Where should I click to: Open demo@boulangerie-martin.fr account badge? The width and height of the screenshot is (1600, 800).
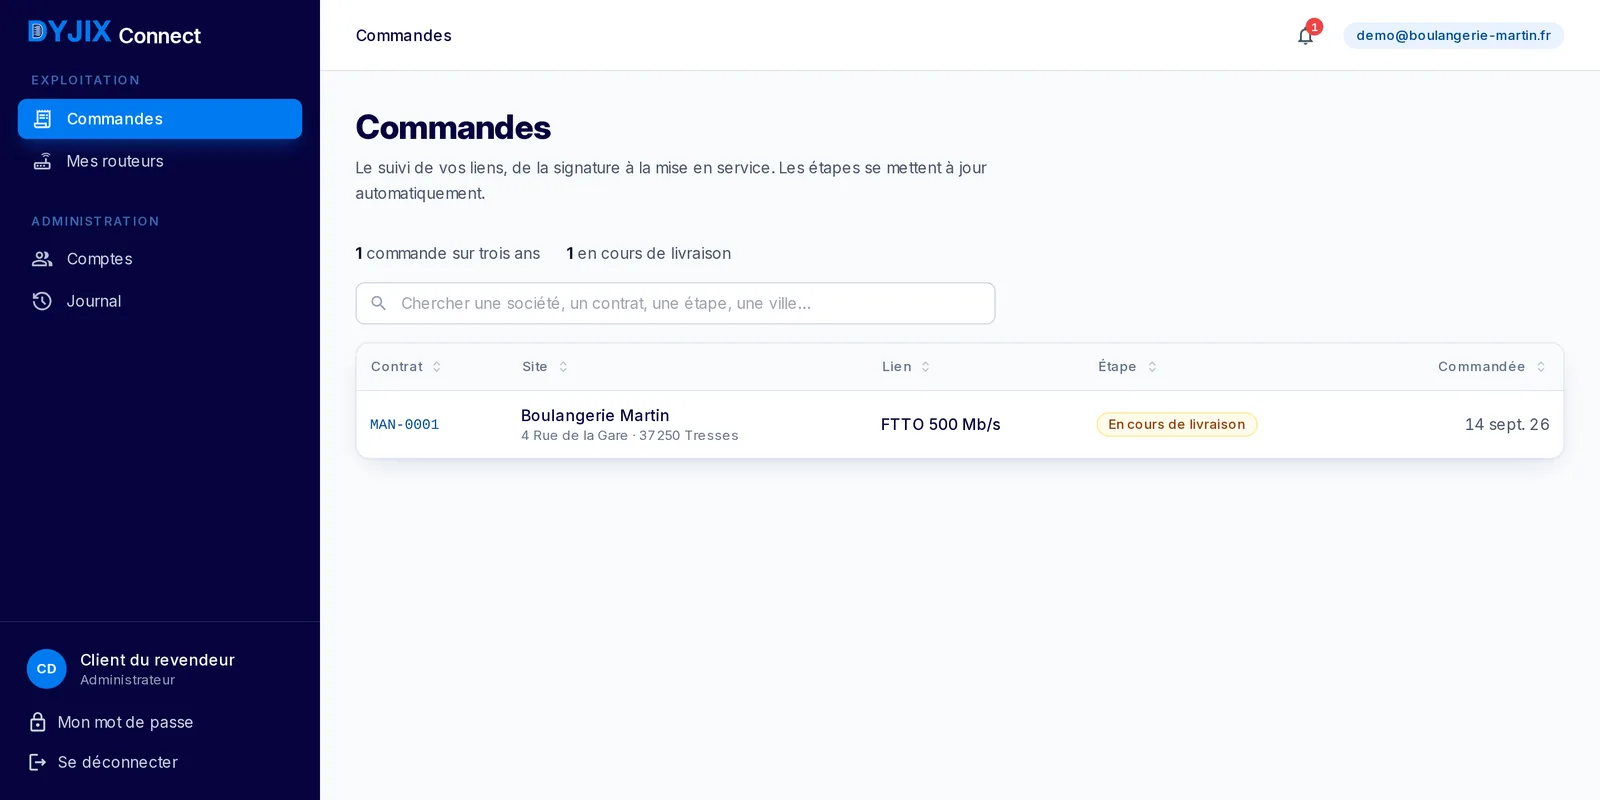coord(1453,35)
